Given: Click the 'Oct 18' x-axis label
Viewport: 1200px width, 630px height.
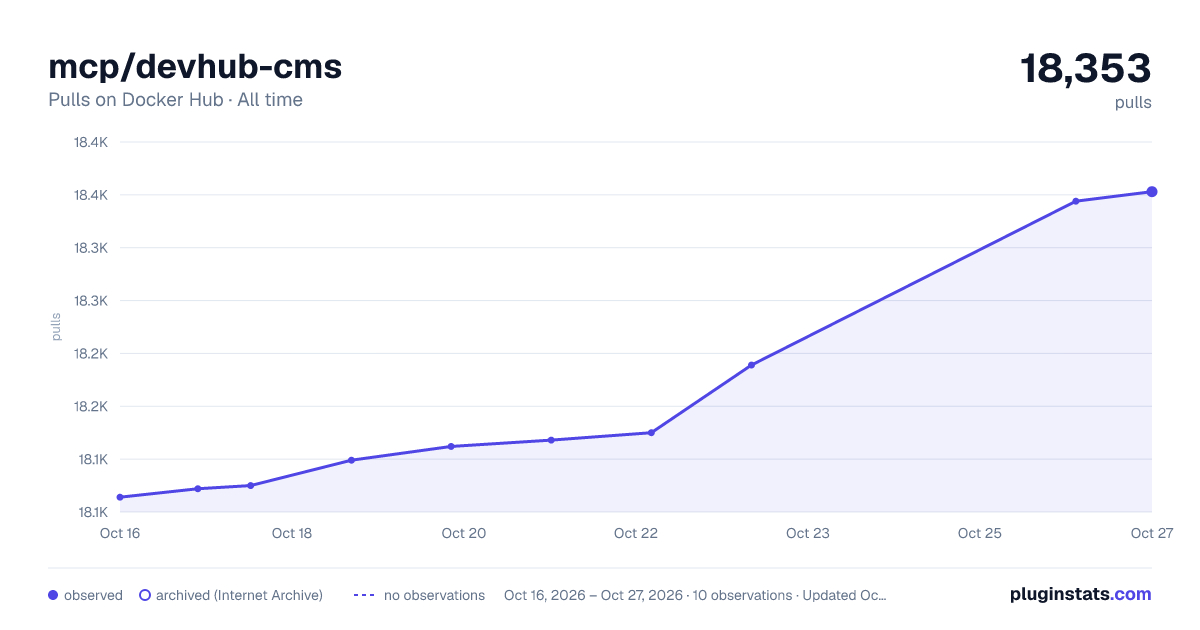Looking at the screenshot, I should (x=292, y=534).
